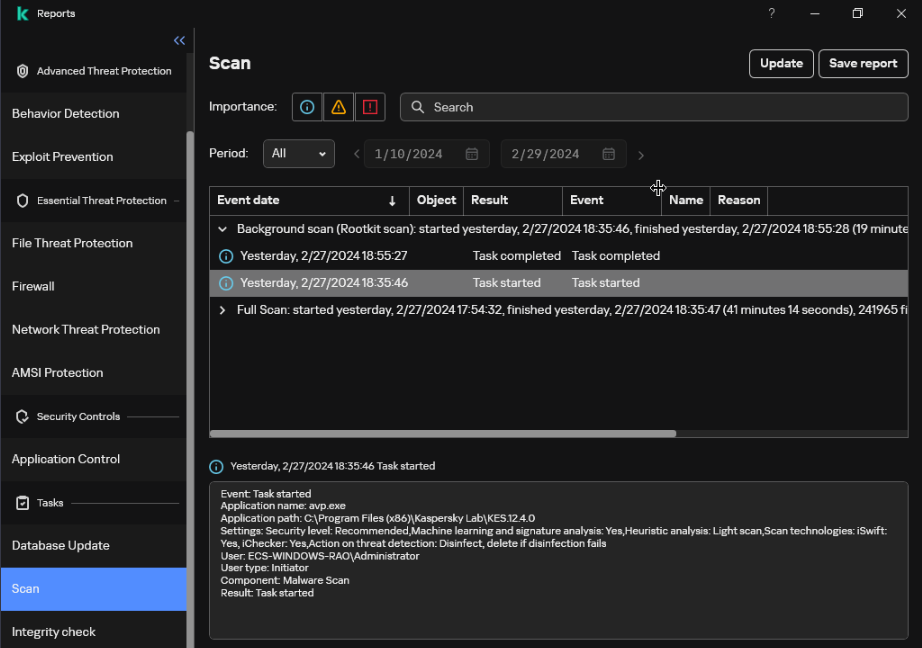Collapse the sidebar with double-chevron icon
Screen dimensions: 922x648
tap(179, 41)
